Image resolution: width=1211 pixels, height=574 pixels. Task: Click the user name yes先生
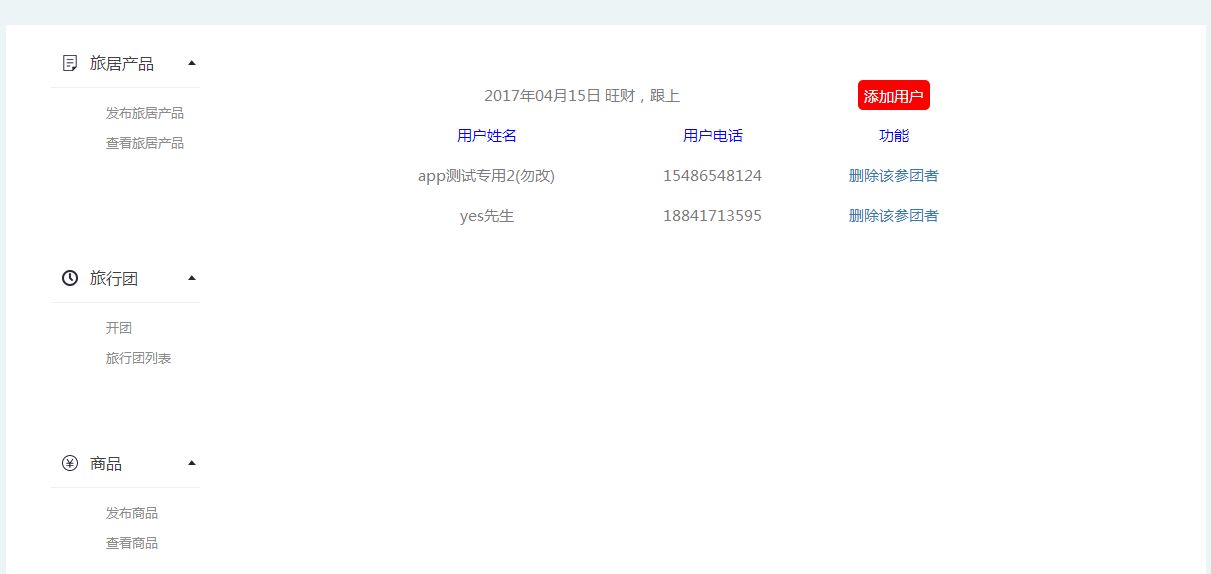tap(486, 216)
